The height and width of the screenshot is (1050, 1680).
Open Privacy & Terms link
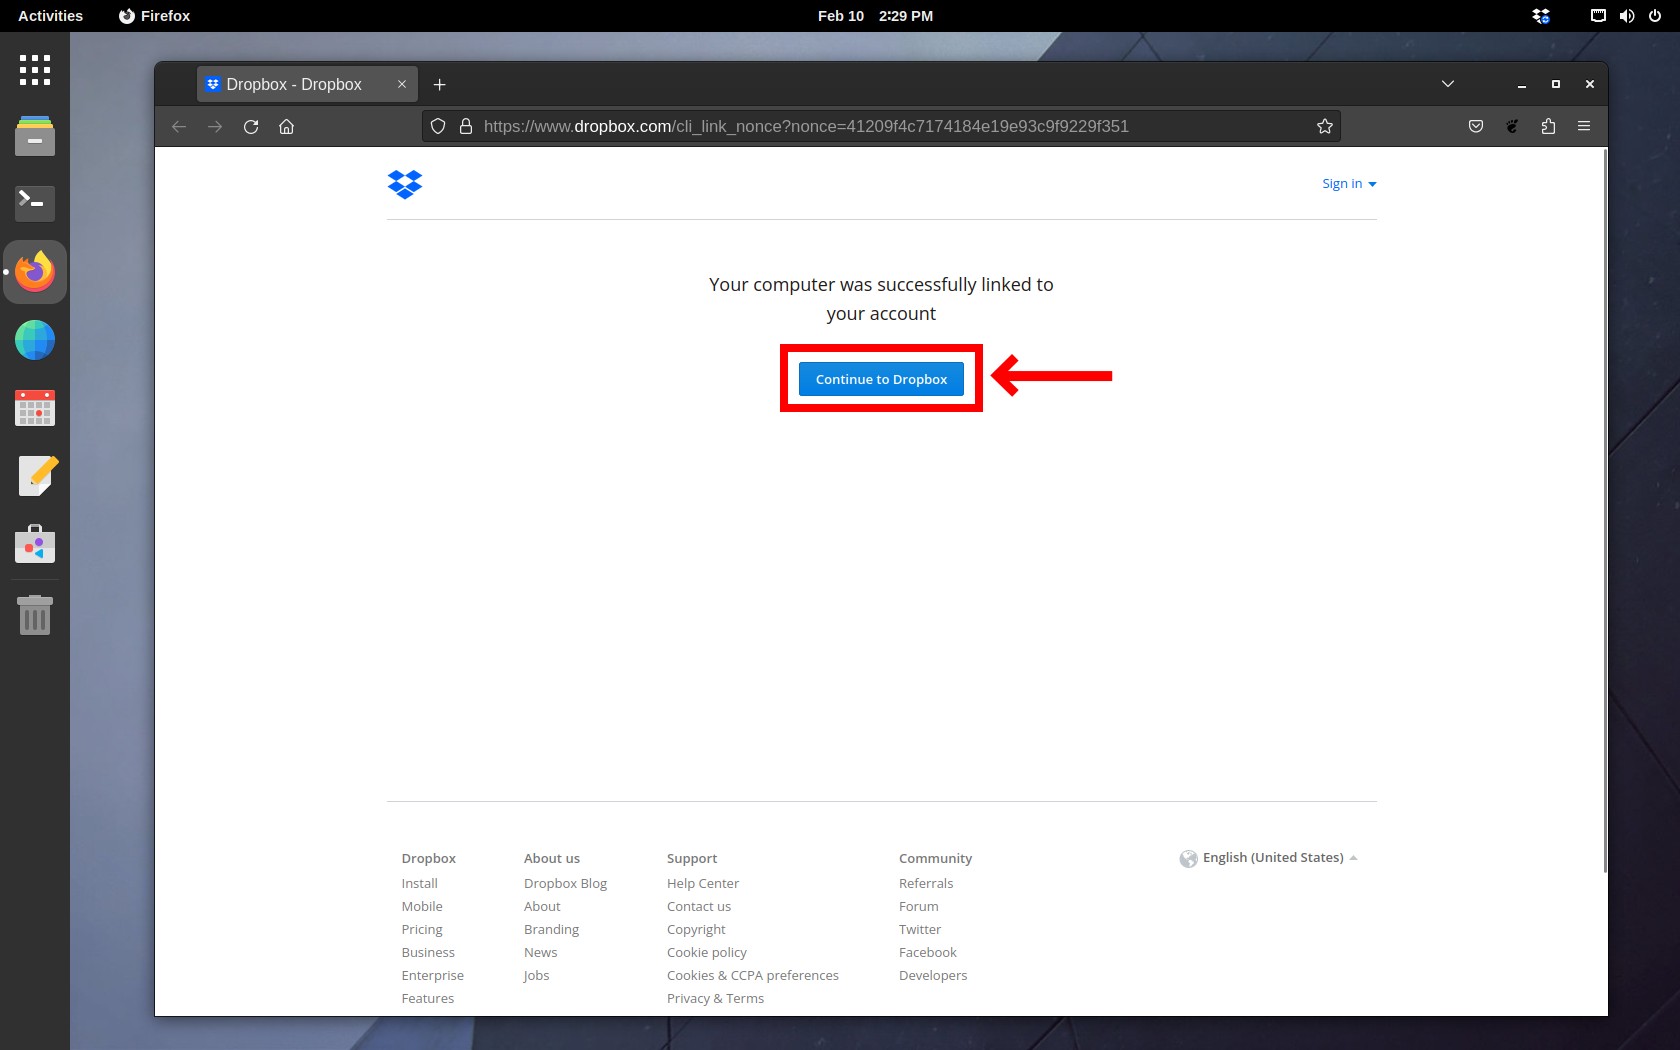pyautogui.click(x=715, y=998)
